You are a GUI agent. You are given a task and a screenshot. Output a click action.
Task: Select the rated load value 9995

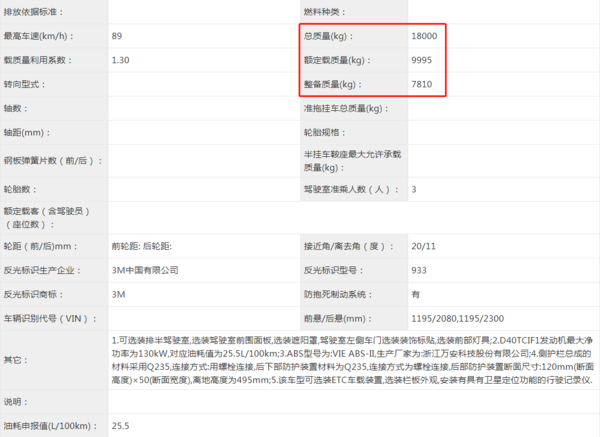(421, 60)
